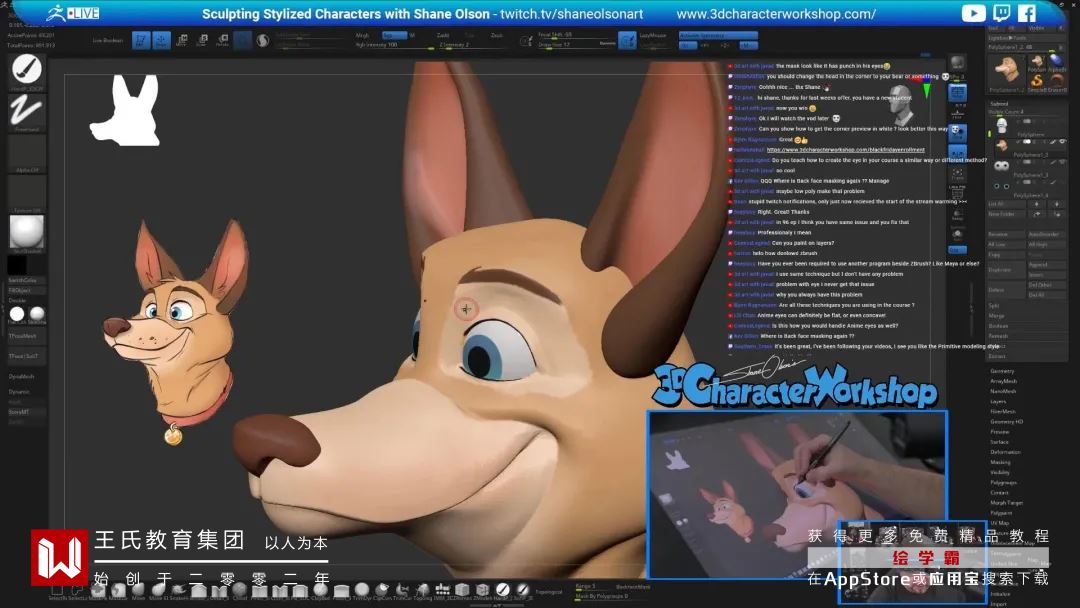The width and height of the screenshot is (1080, 608).
Task: Switch to the Move transform mode
Action: pyautogui.click(x=182, y=41)
